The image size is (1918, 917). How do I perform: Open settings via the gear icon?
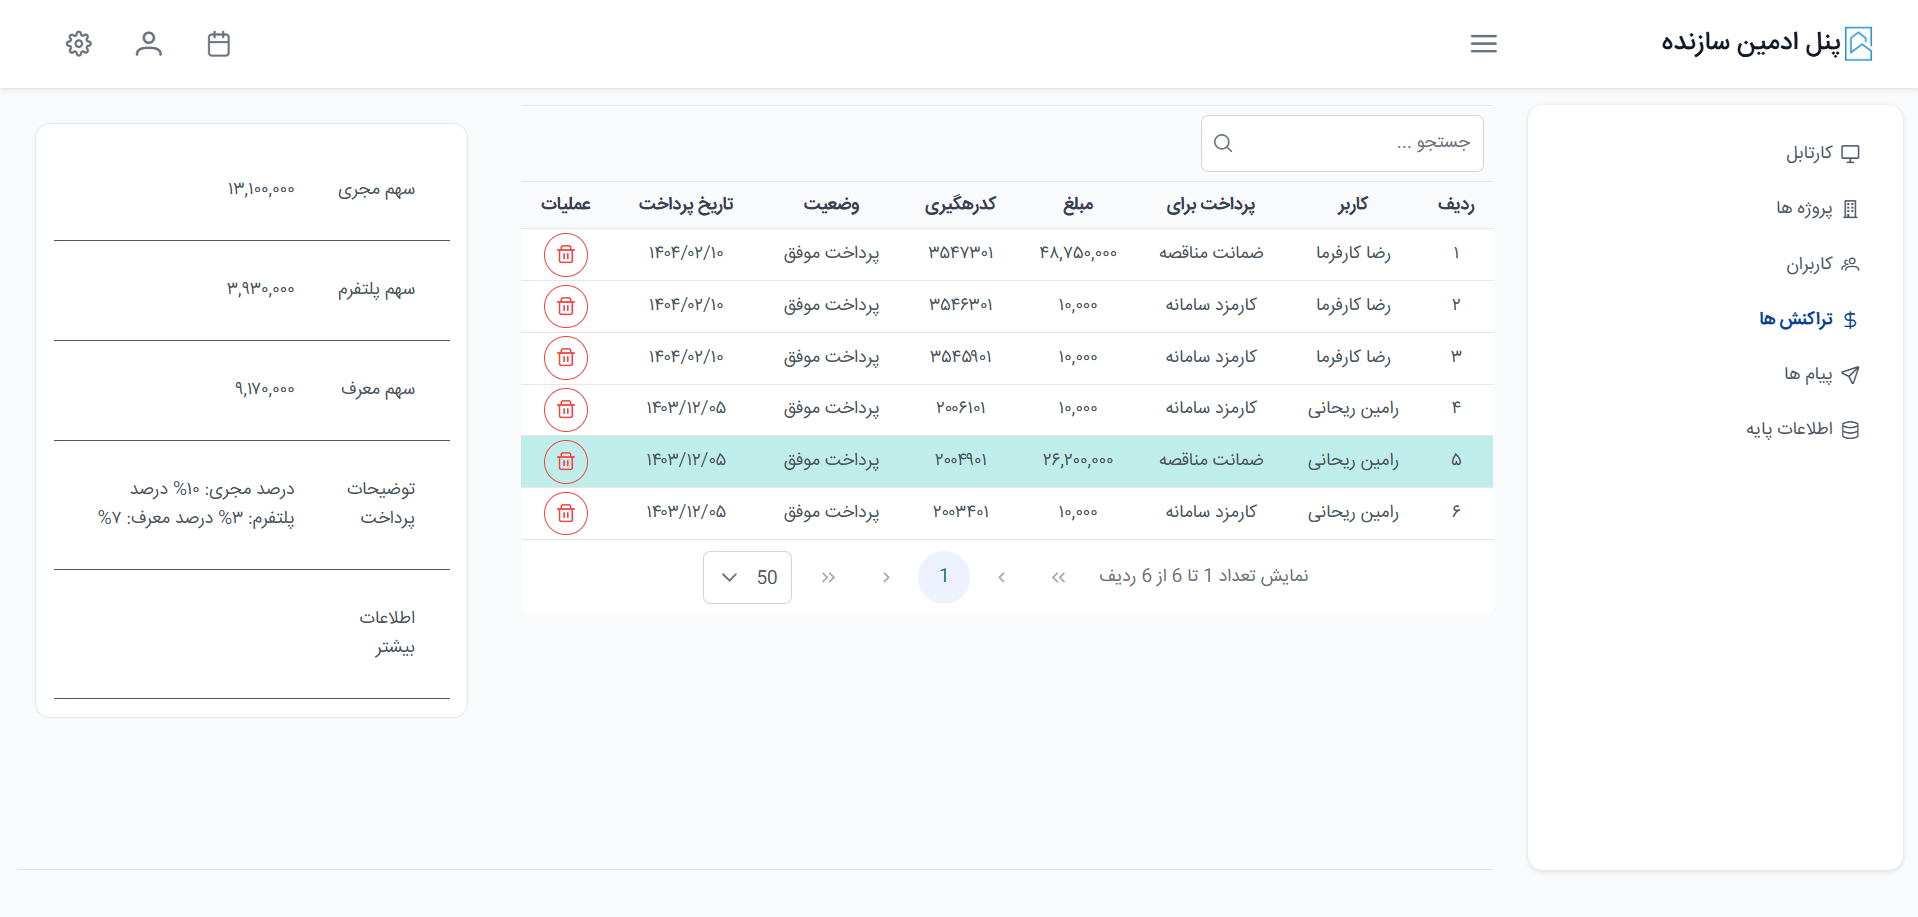tap(79, 44)
